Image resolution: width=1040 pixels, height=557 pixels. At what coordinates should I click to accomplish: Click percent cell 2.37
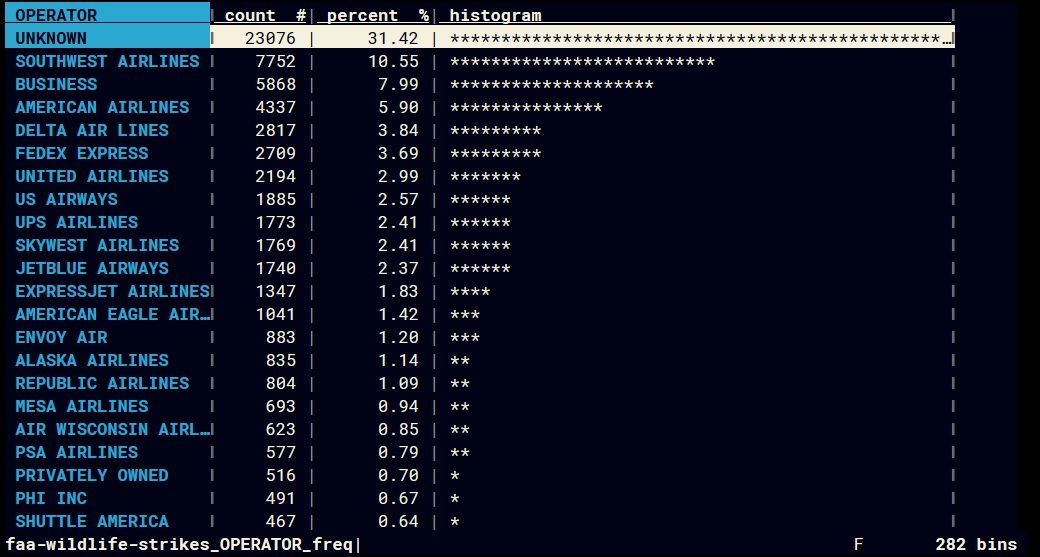tap(399, 268)
